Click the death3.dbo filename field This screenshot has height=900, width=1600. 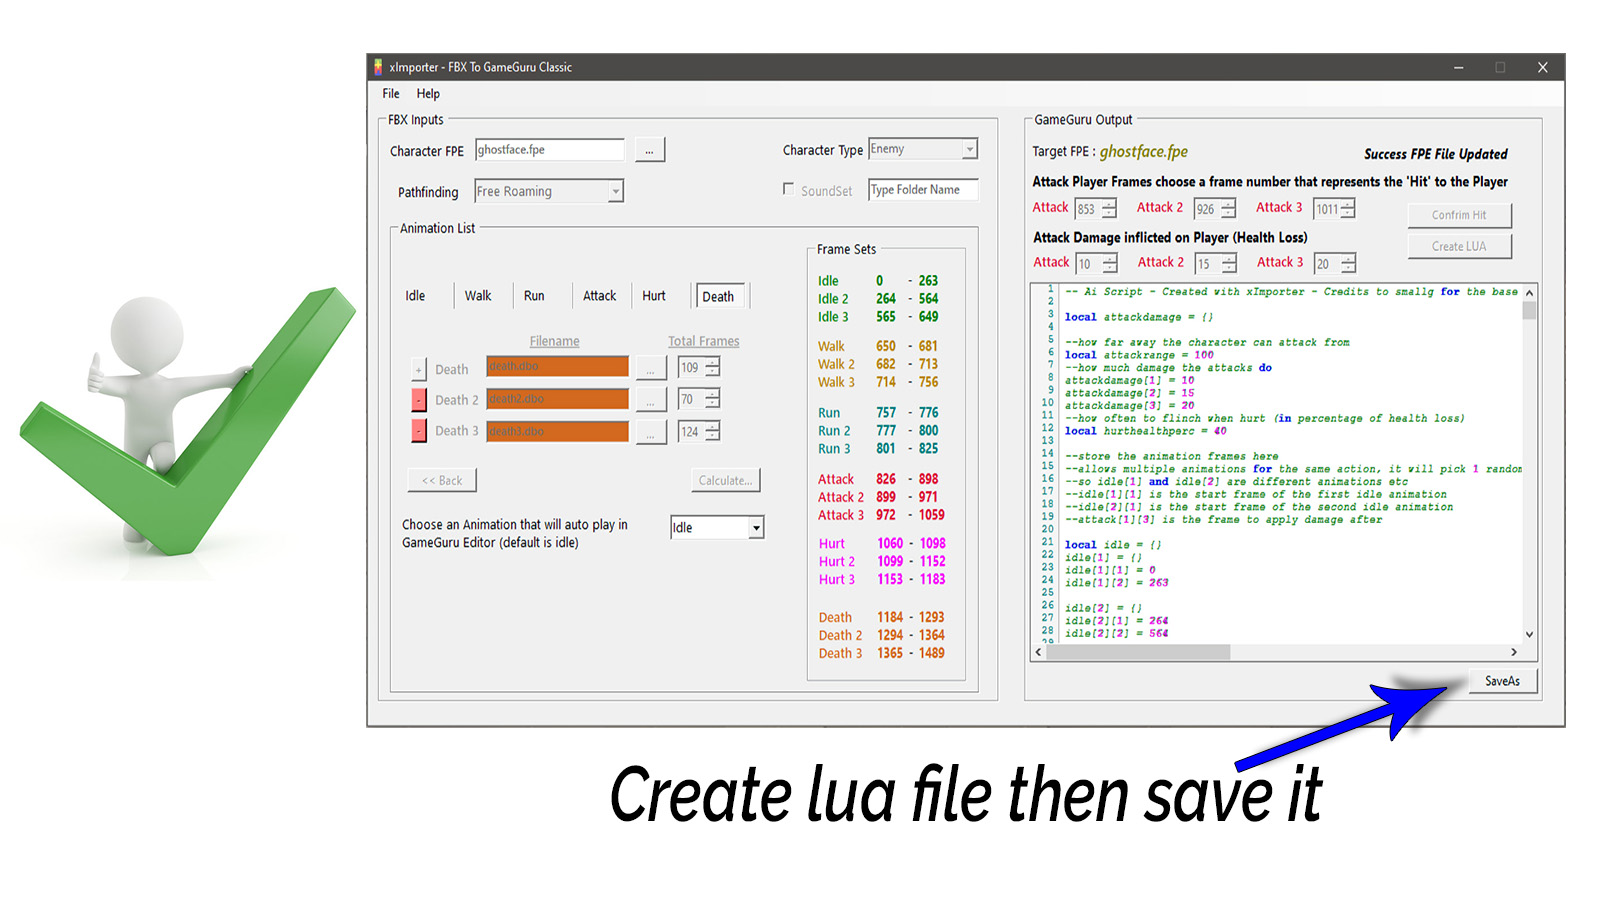pyautogui.click(x=558, y=431)
